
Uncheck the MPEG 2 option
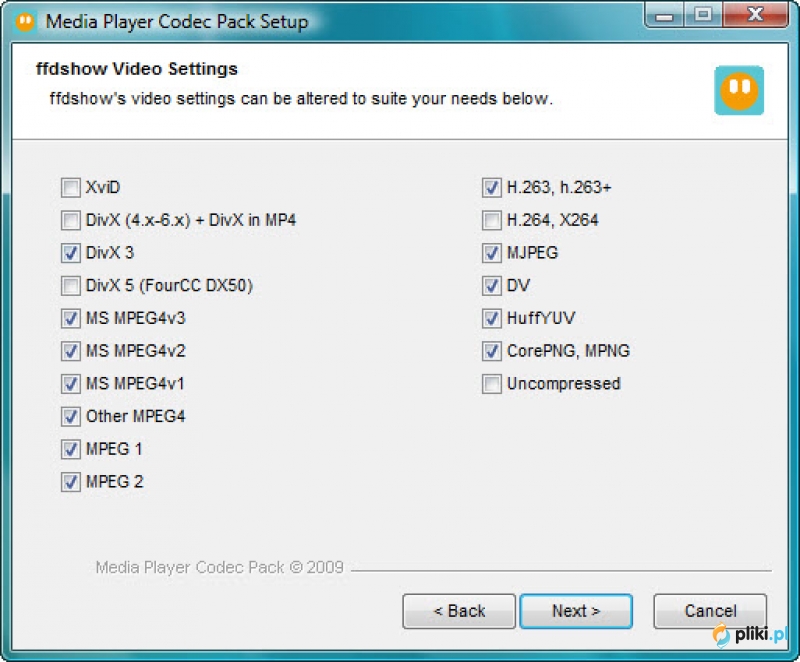click(70, 482)
